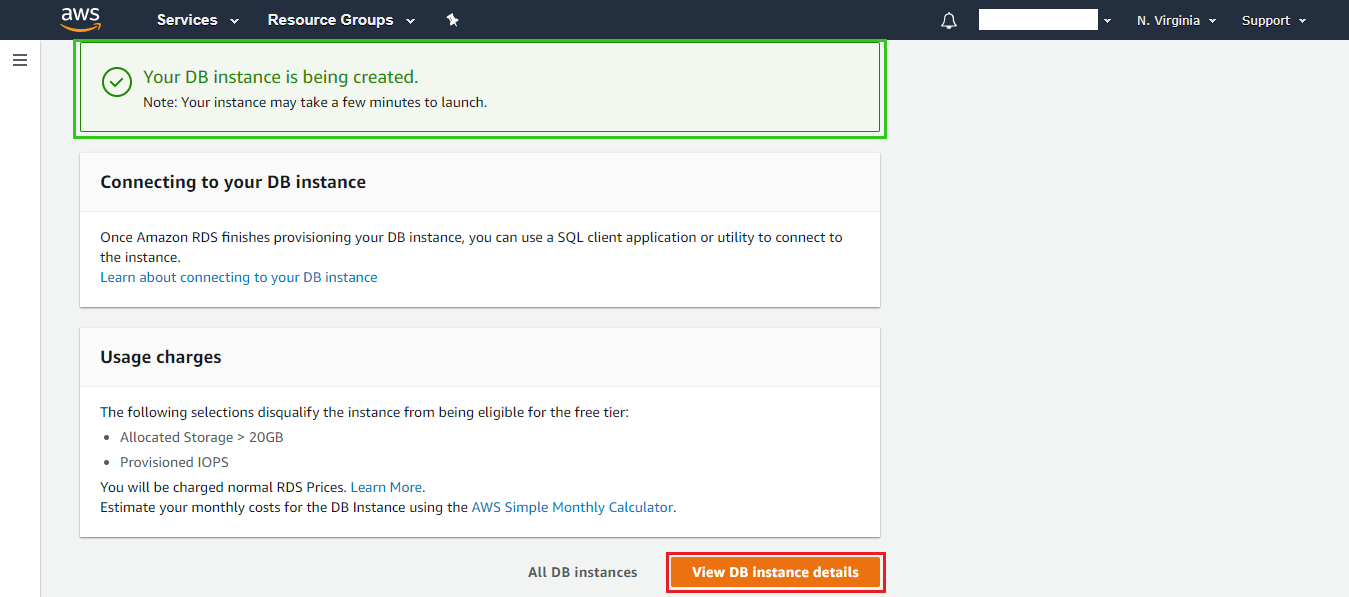This screenshot has width=1349, height=597.
Task: Go to All DB instances
Action: coord(582,572)
